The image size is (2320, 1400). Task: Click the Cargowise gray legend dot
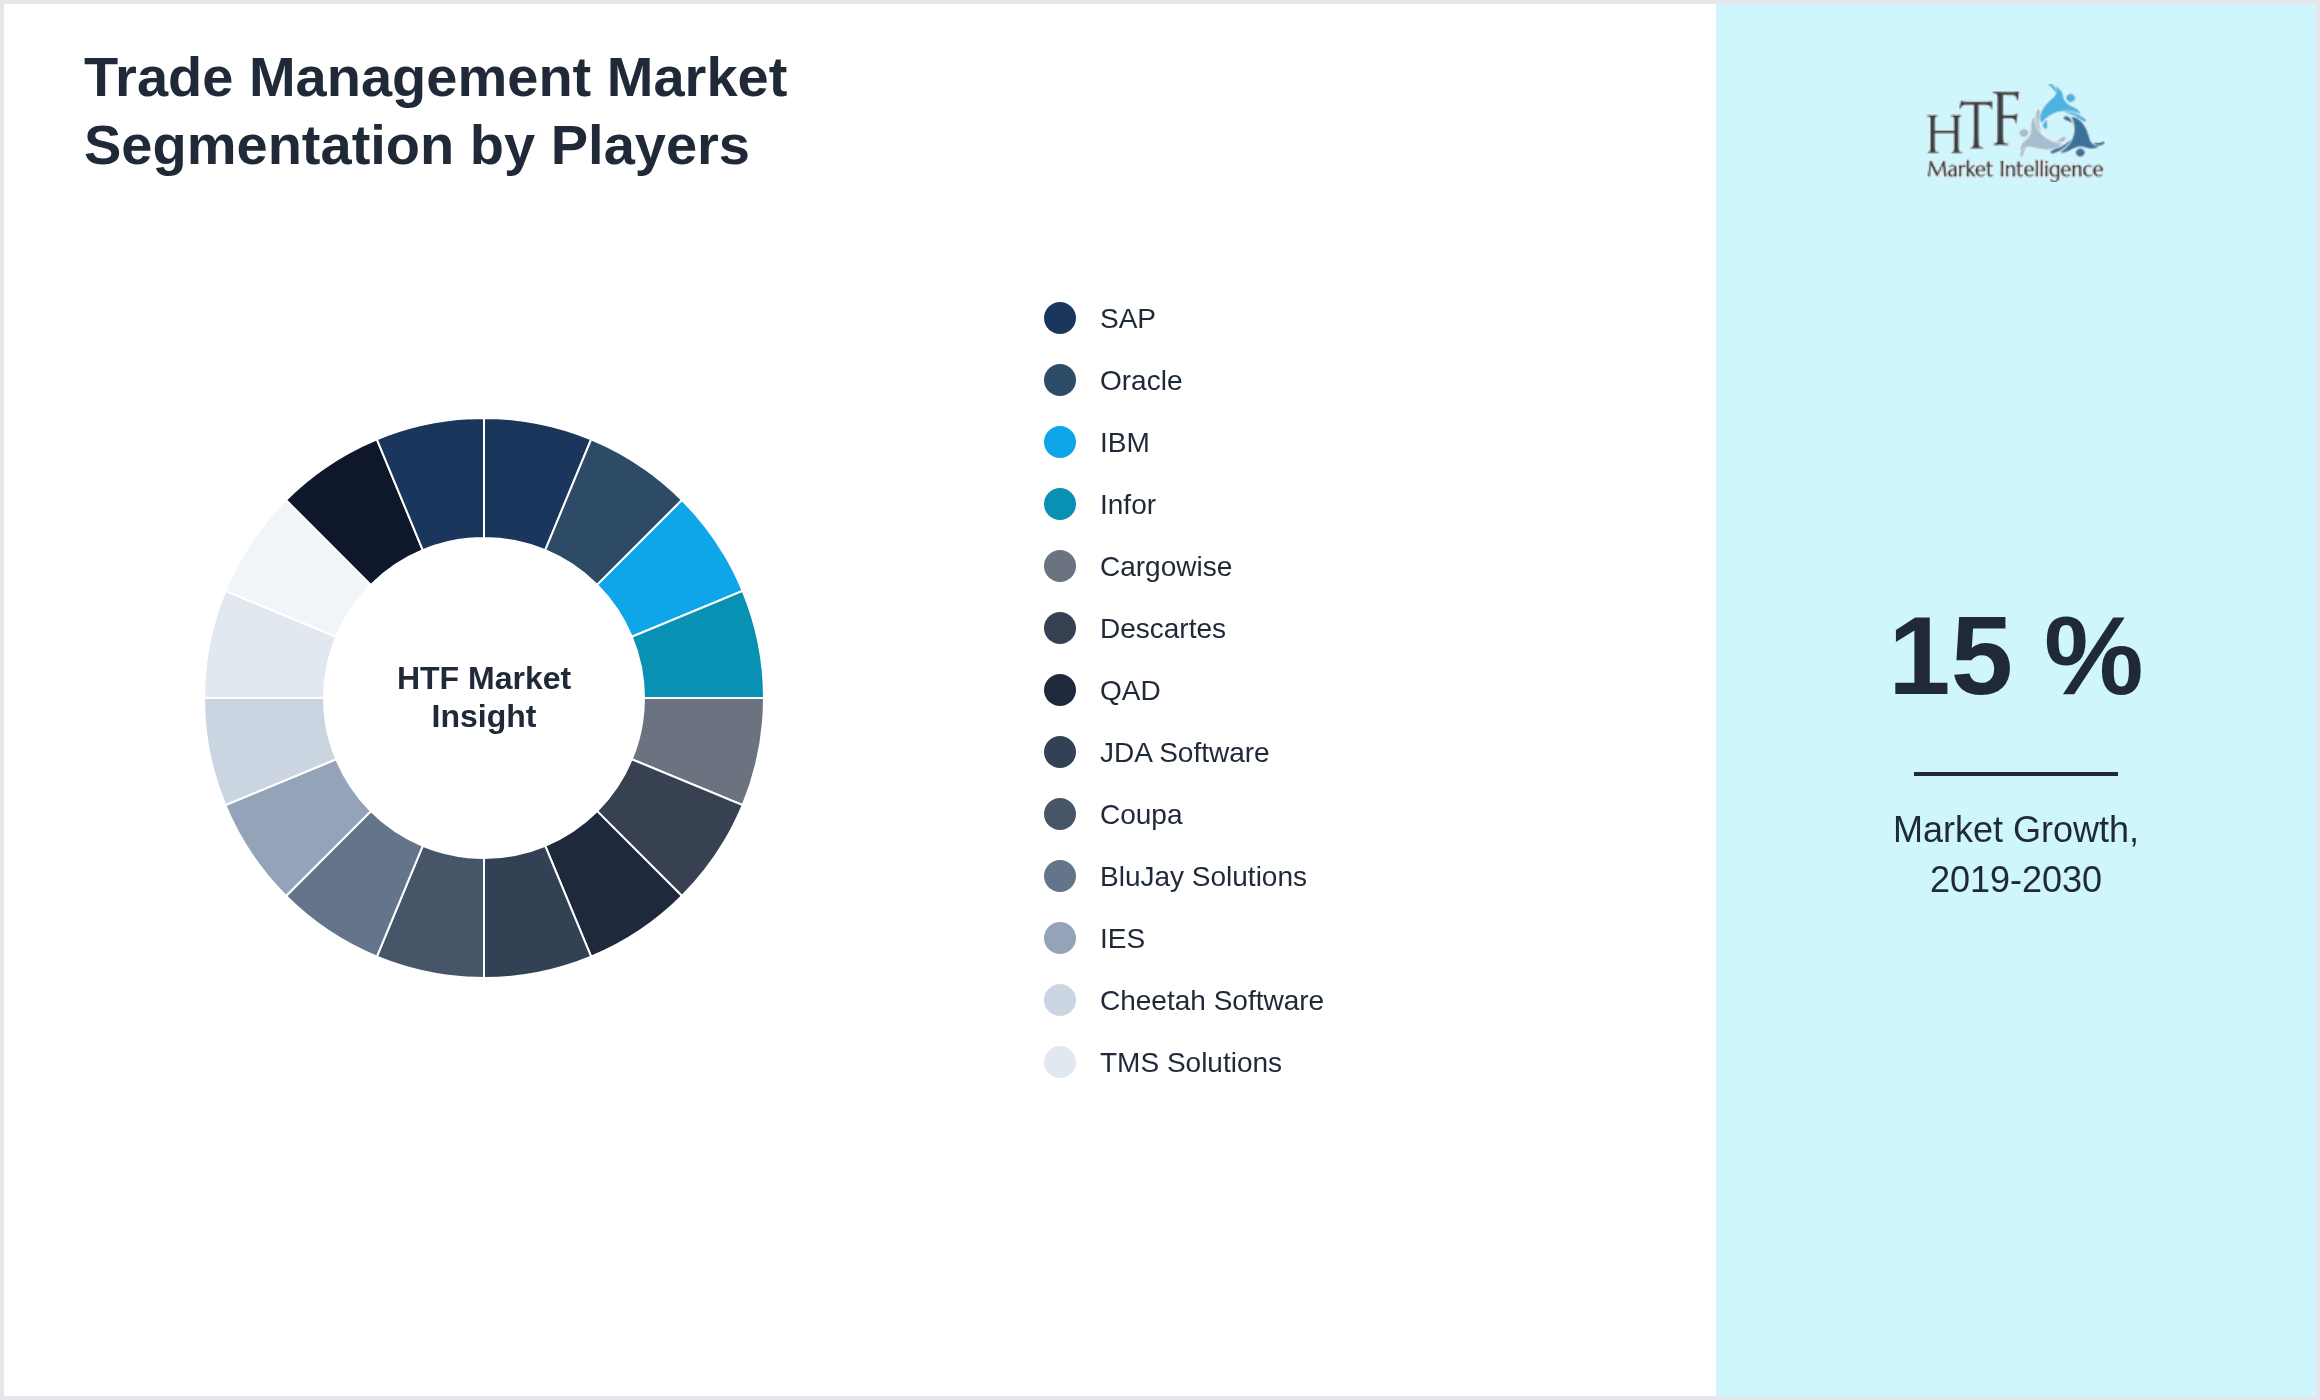coord(1060,566)
